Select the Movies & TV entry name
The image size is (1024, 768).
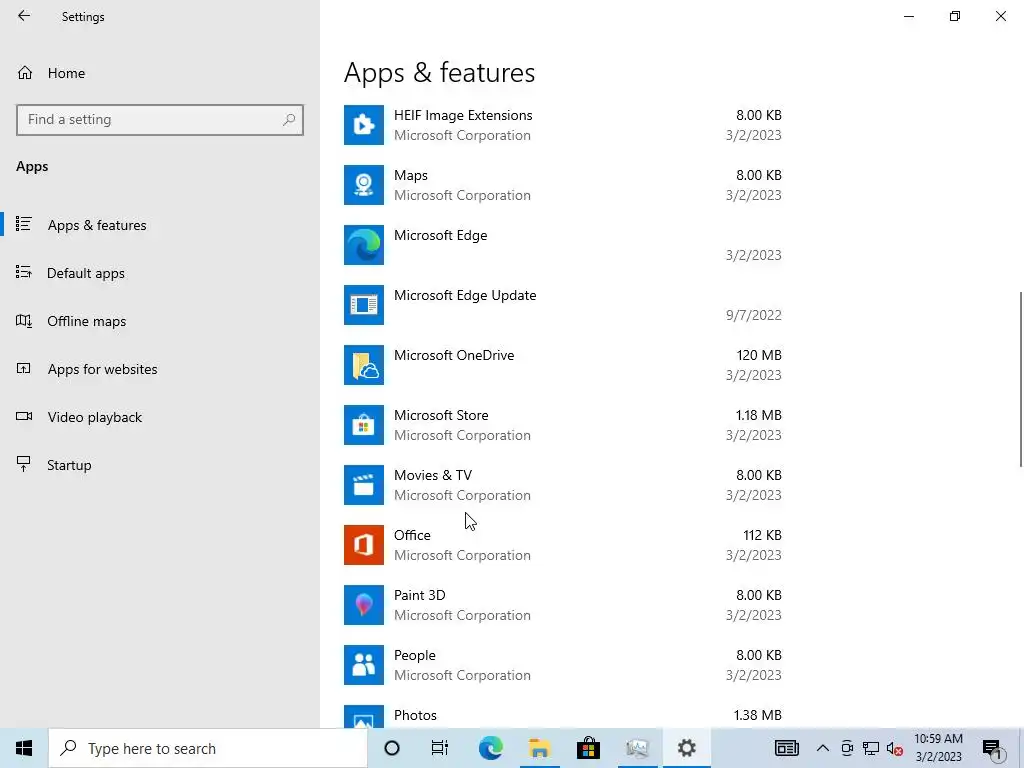pyautogui.click(x=432, y=475)
